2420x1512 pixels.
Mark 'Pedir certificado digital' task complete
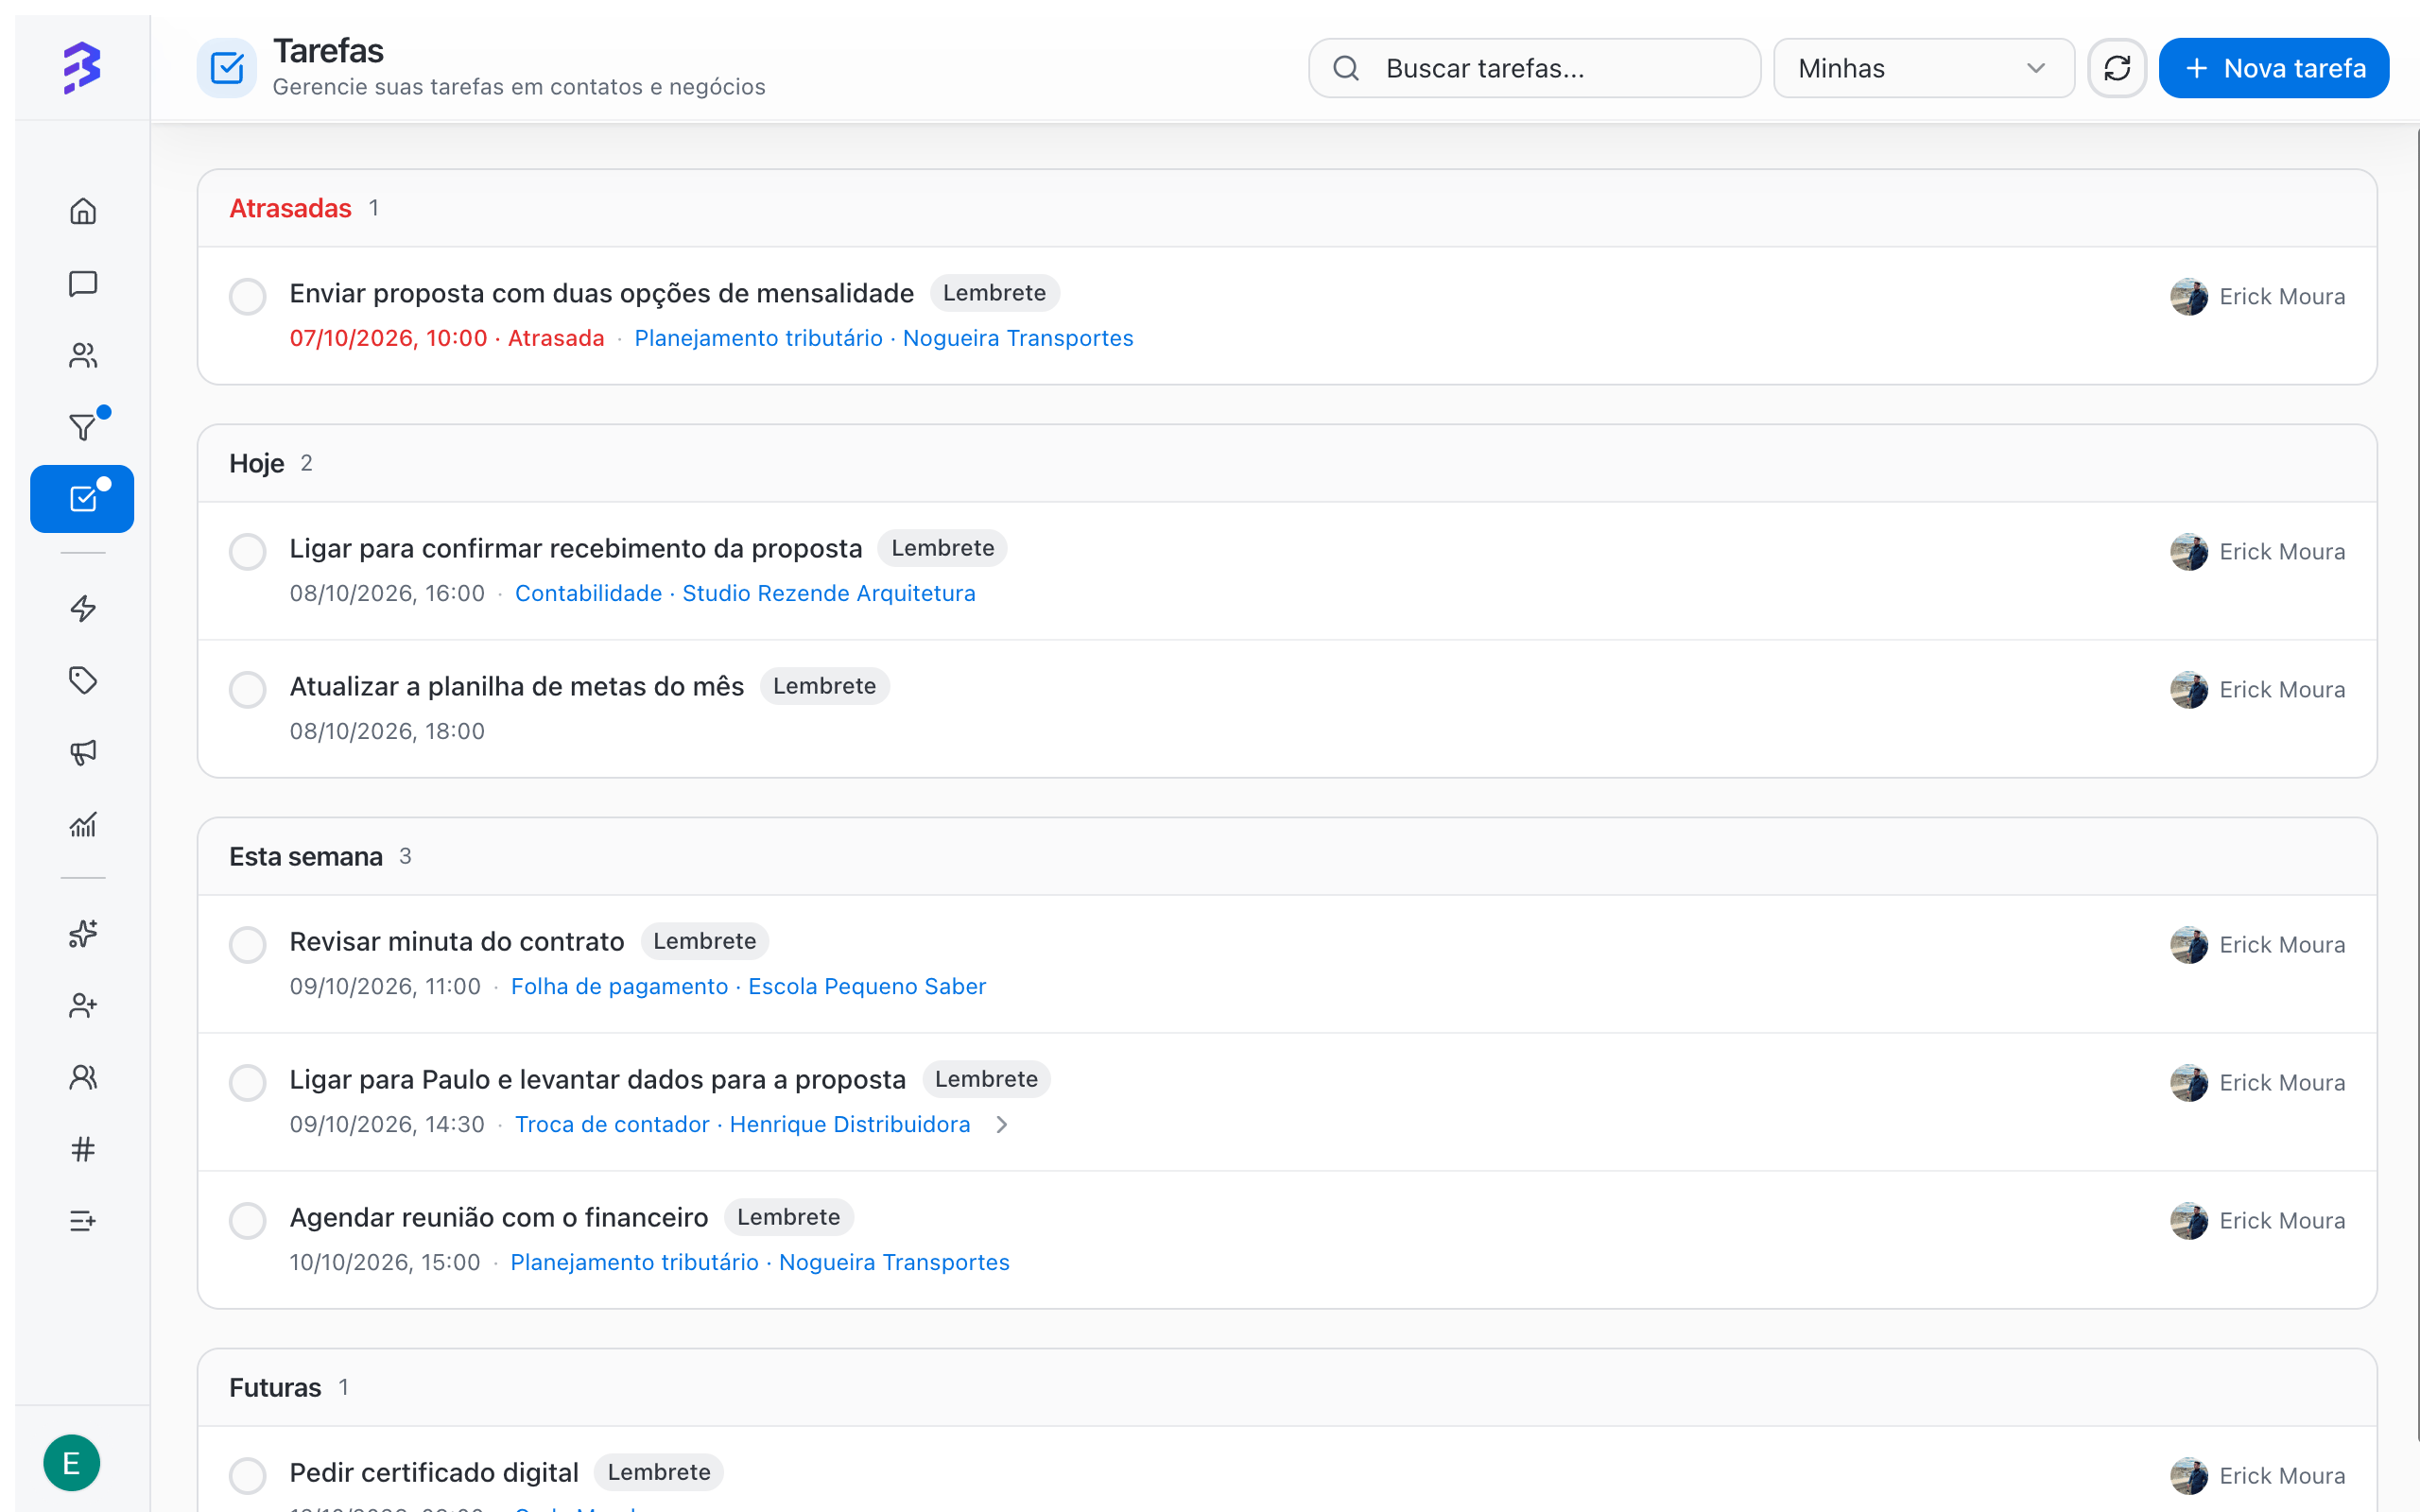pos(247,1475)
